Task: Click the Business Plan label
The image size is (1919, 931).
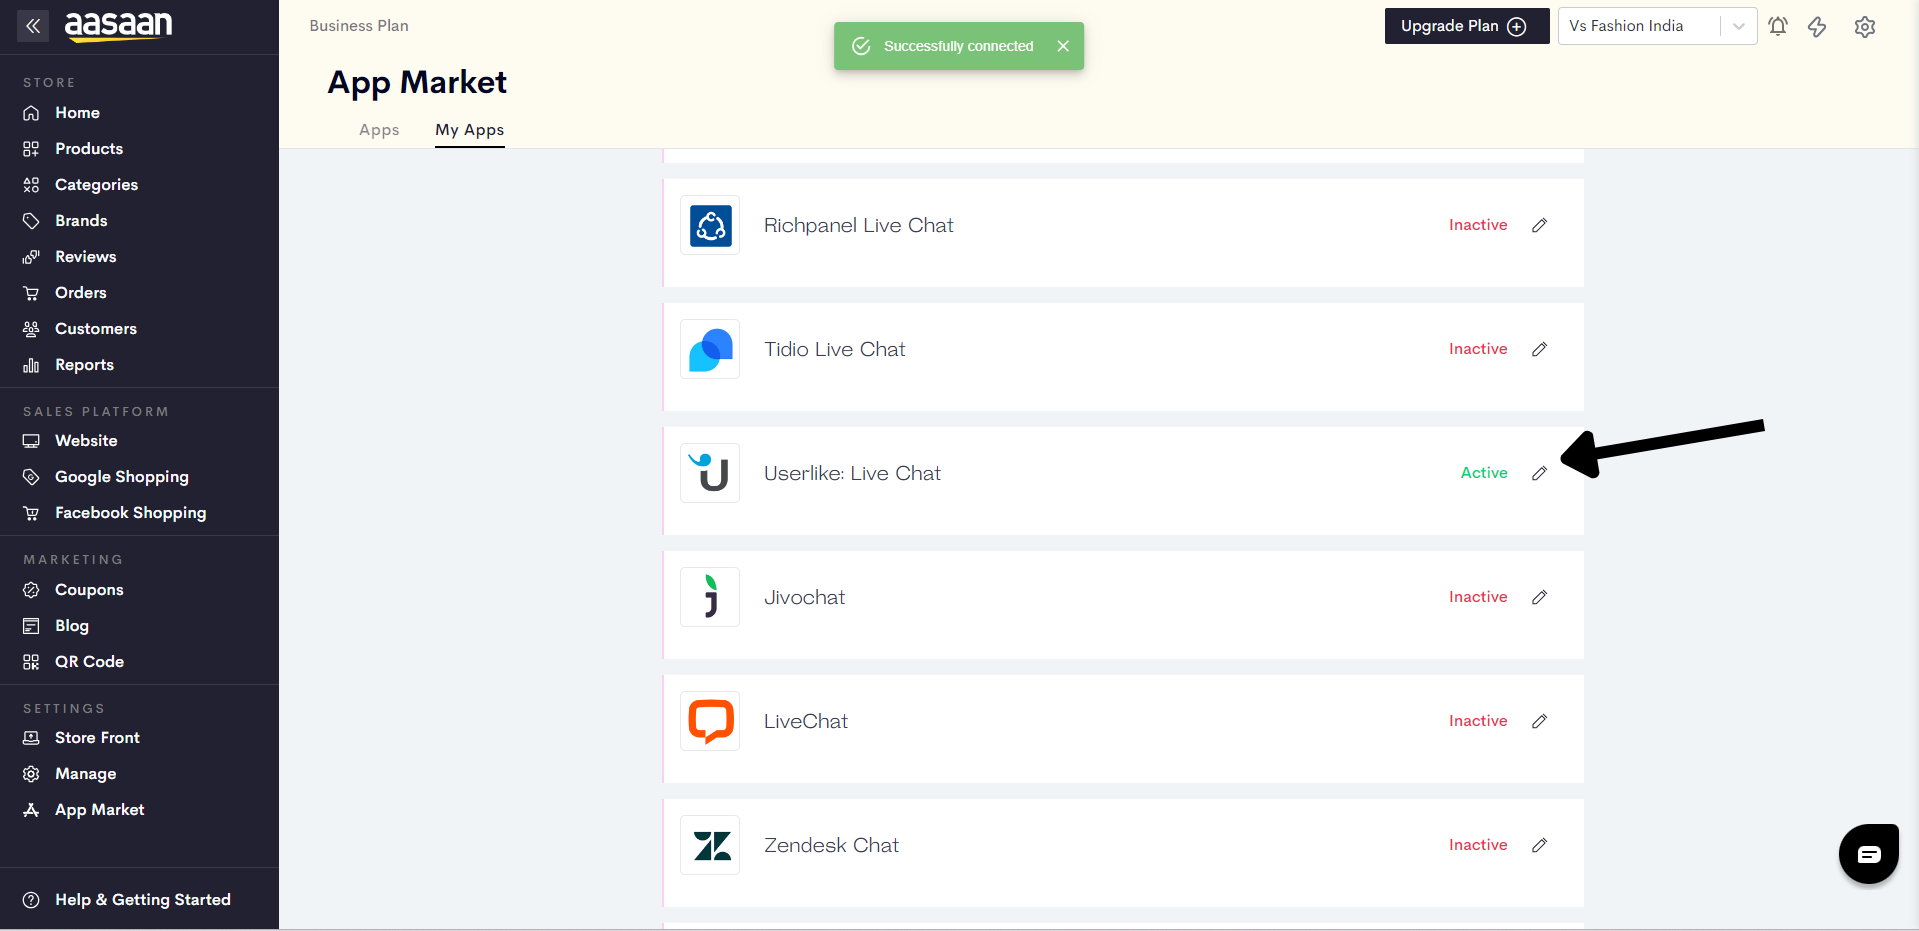Action: (x=359, y=26)
